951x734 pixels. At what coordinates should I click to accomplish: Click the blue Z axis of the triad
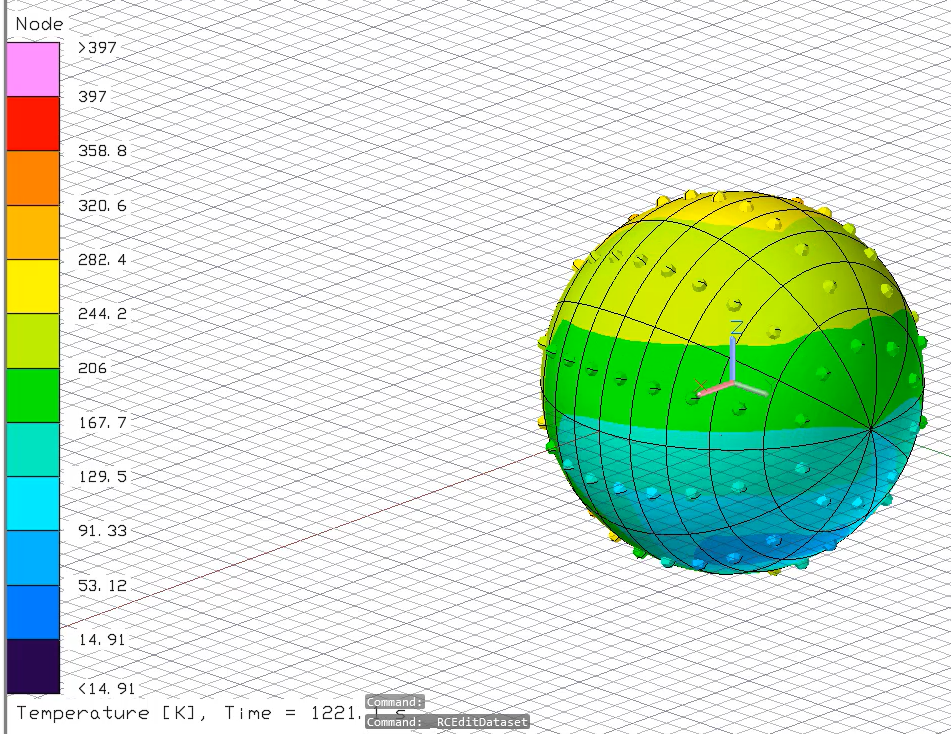[x=733, y=355]
